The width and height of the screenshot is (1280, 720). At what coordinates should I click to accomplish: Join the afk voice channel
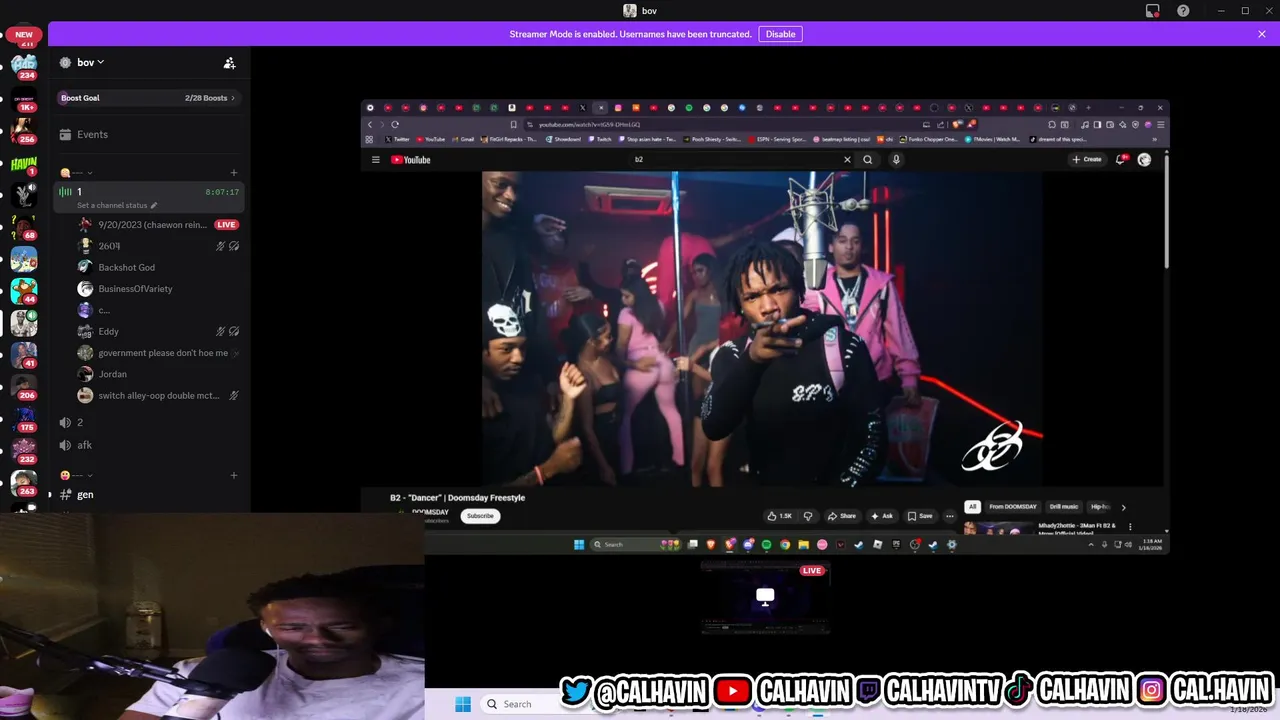coord(148,445)
